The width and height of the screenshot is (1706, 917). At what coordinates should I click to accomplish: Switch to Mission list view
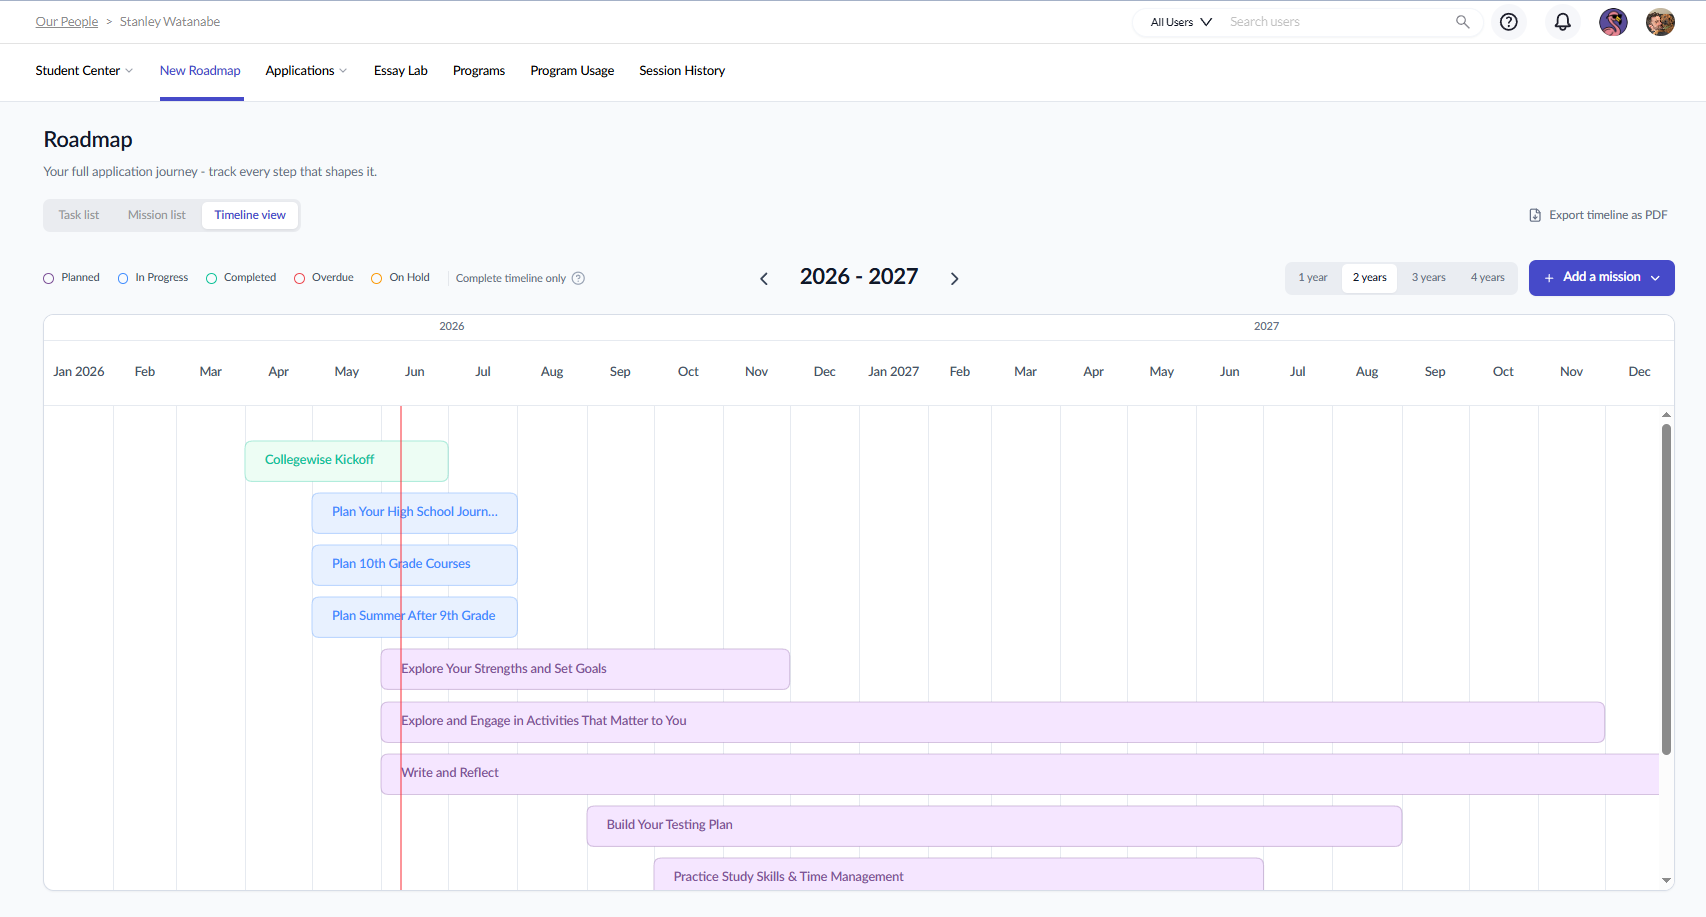point(157,215)
